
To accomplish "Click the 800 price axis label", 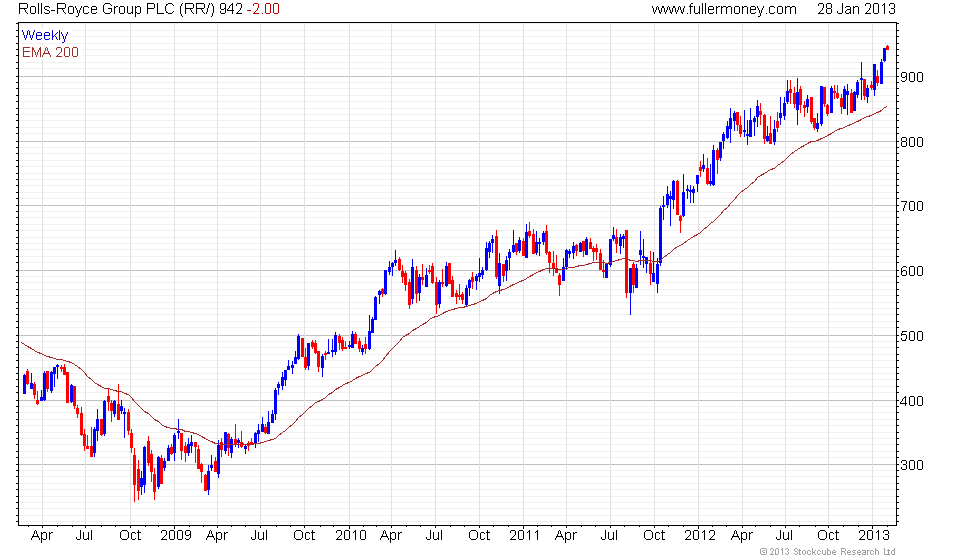I will tap(912, 142).
